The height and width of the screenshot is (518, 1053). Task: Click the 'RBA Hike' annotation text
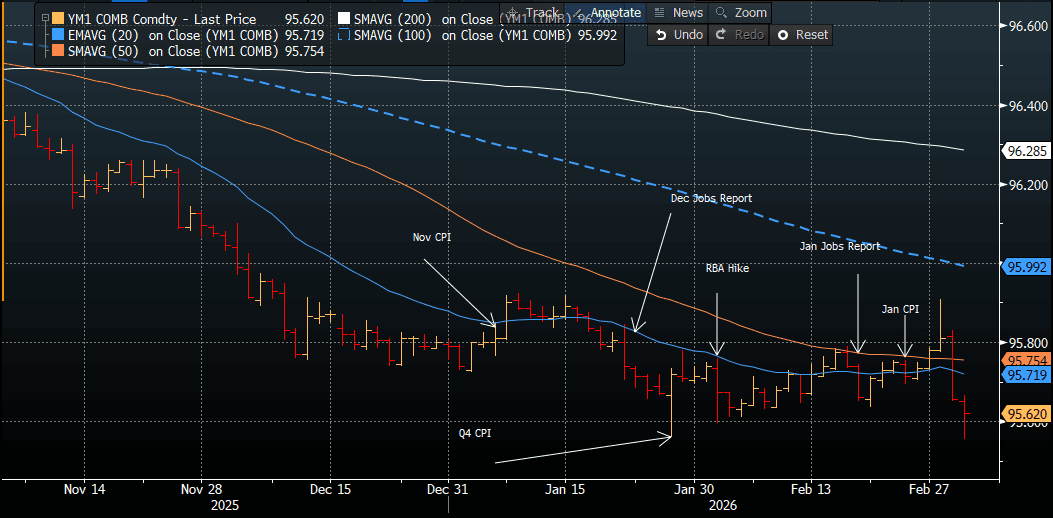[725, 268]
